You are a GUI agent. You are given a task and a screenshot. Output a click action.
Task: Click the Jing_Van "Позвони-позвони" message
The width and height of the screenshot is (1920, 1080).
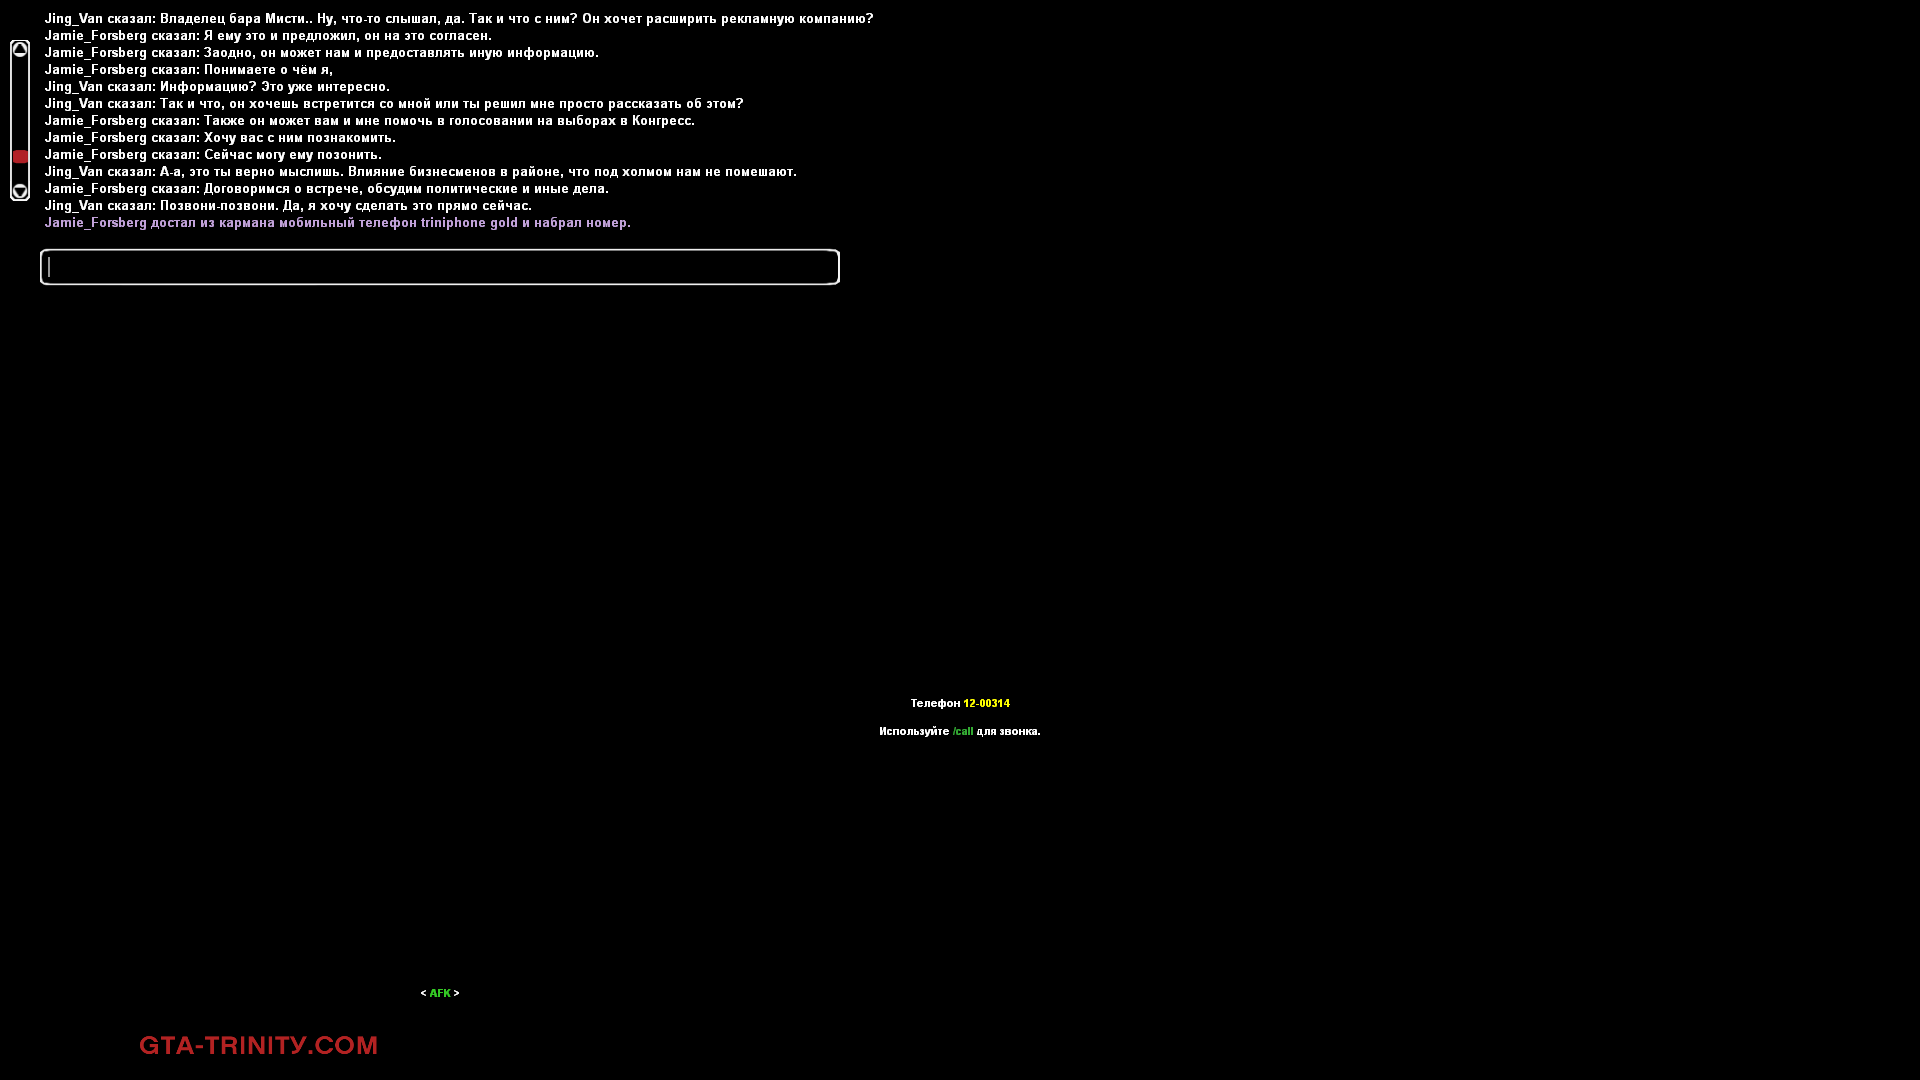pyautogui.click(x=288, y=206)
